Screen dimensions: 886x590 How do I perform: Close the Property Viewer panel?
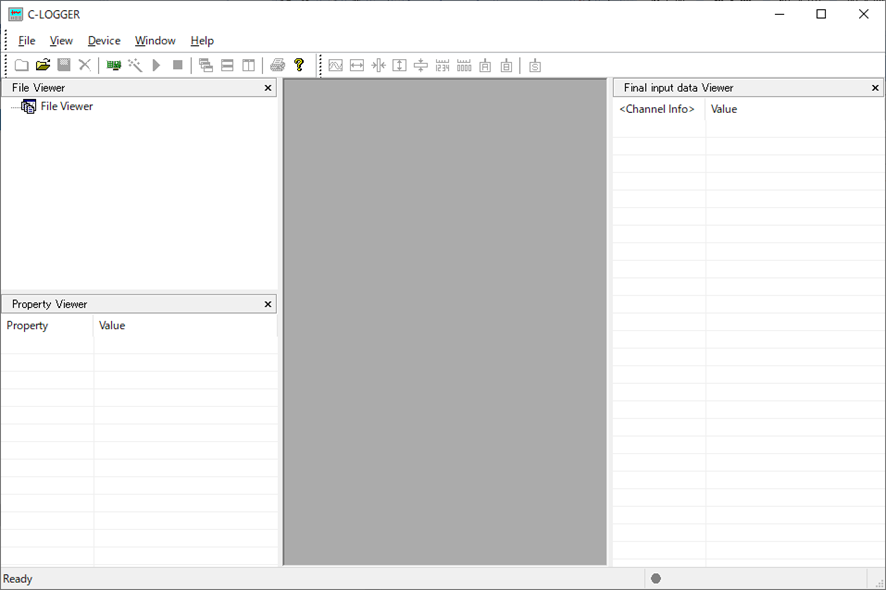tap(267, 304)
